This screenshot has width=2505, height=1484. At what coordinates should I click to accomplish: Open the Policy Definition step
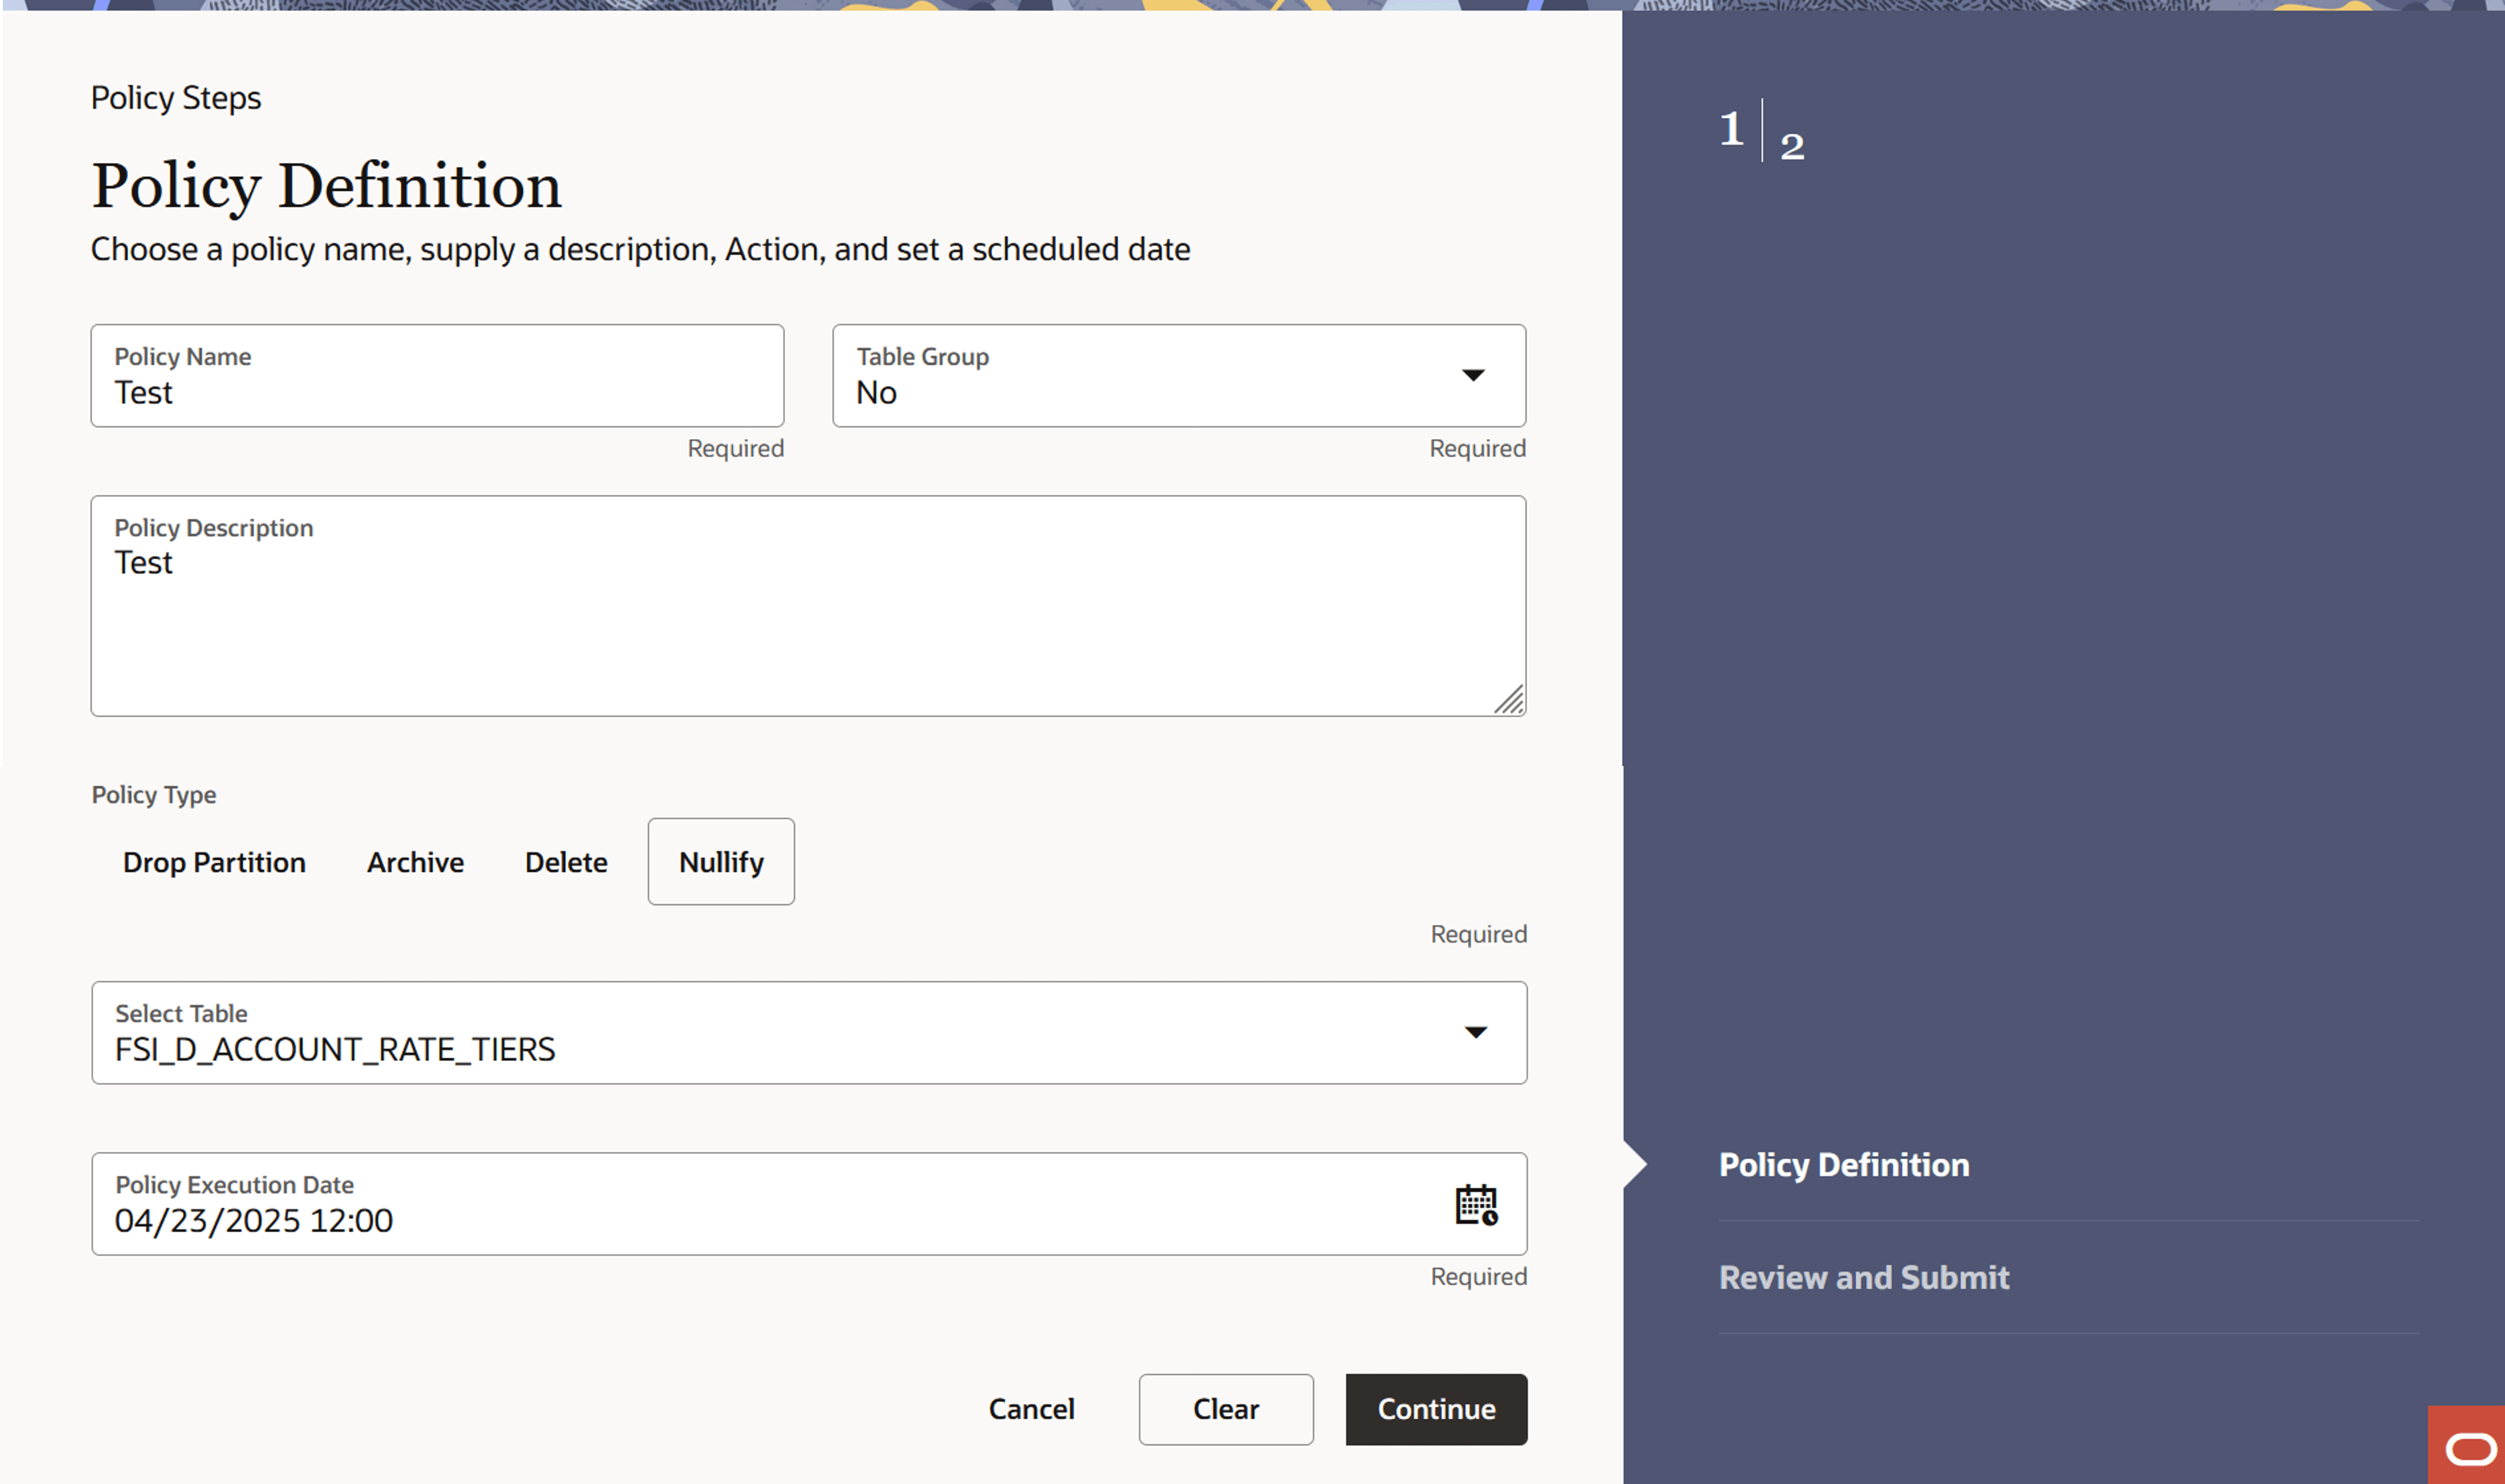tap(1843, 1165)
